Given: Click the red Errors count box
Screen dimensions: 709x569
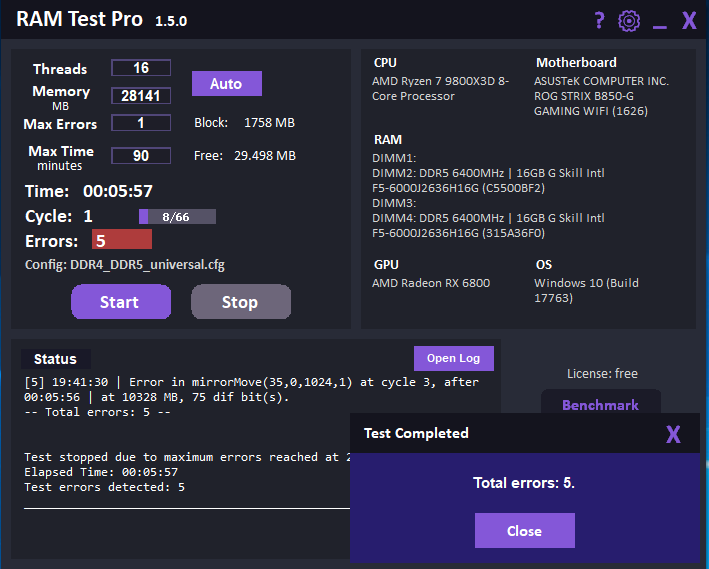Looking at the screenshot, I should click(122, 239).
